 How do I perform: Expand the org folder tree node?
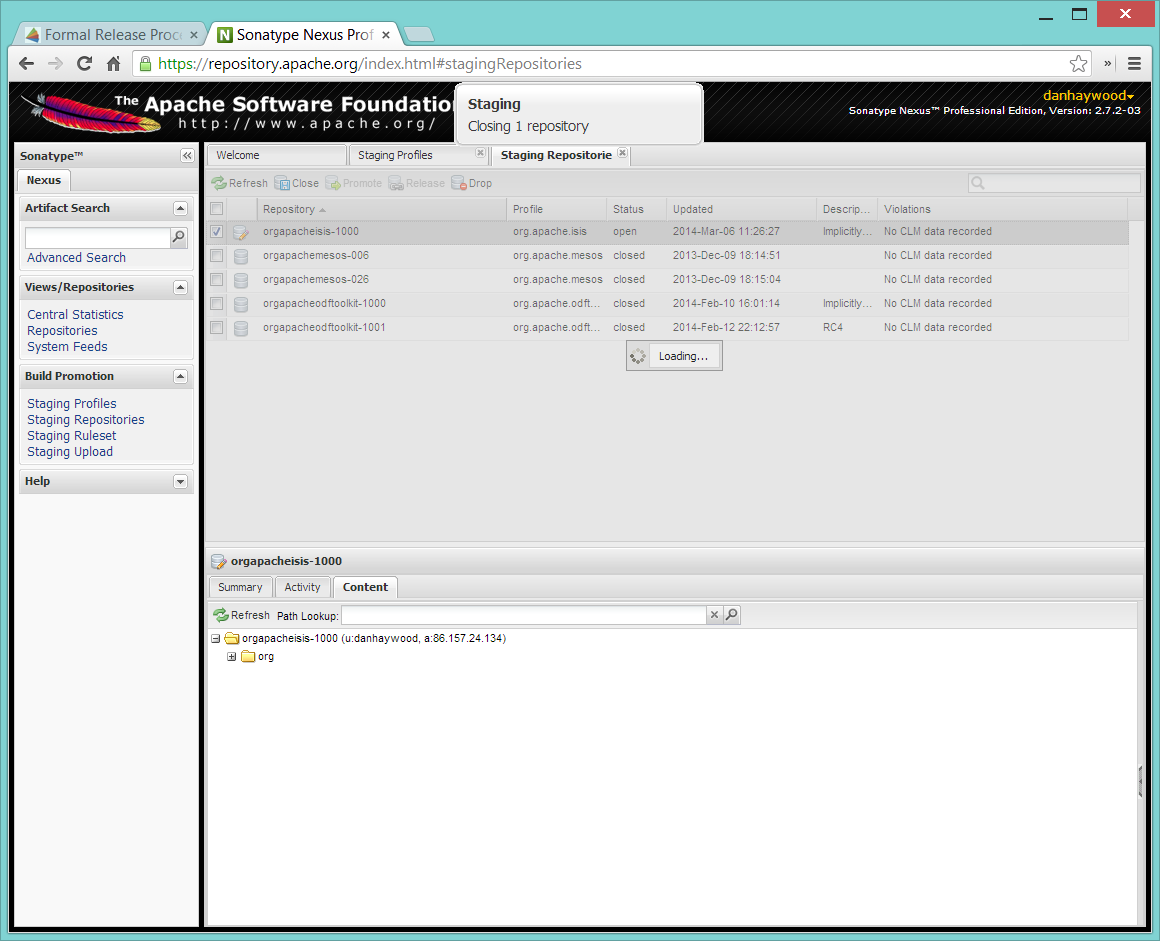[232, 656]
